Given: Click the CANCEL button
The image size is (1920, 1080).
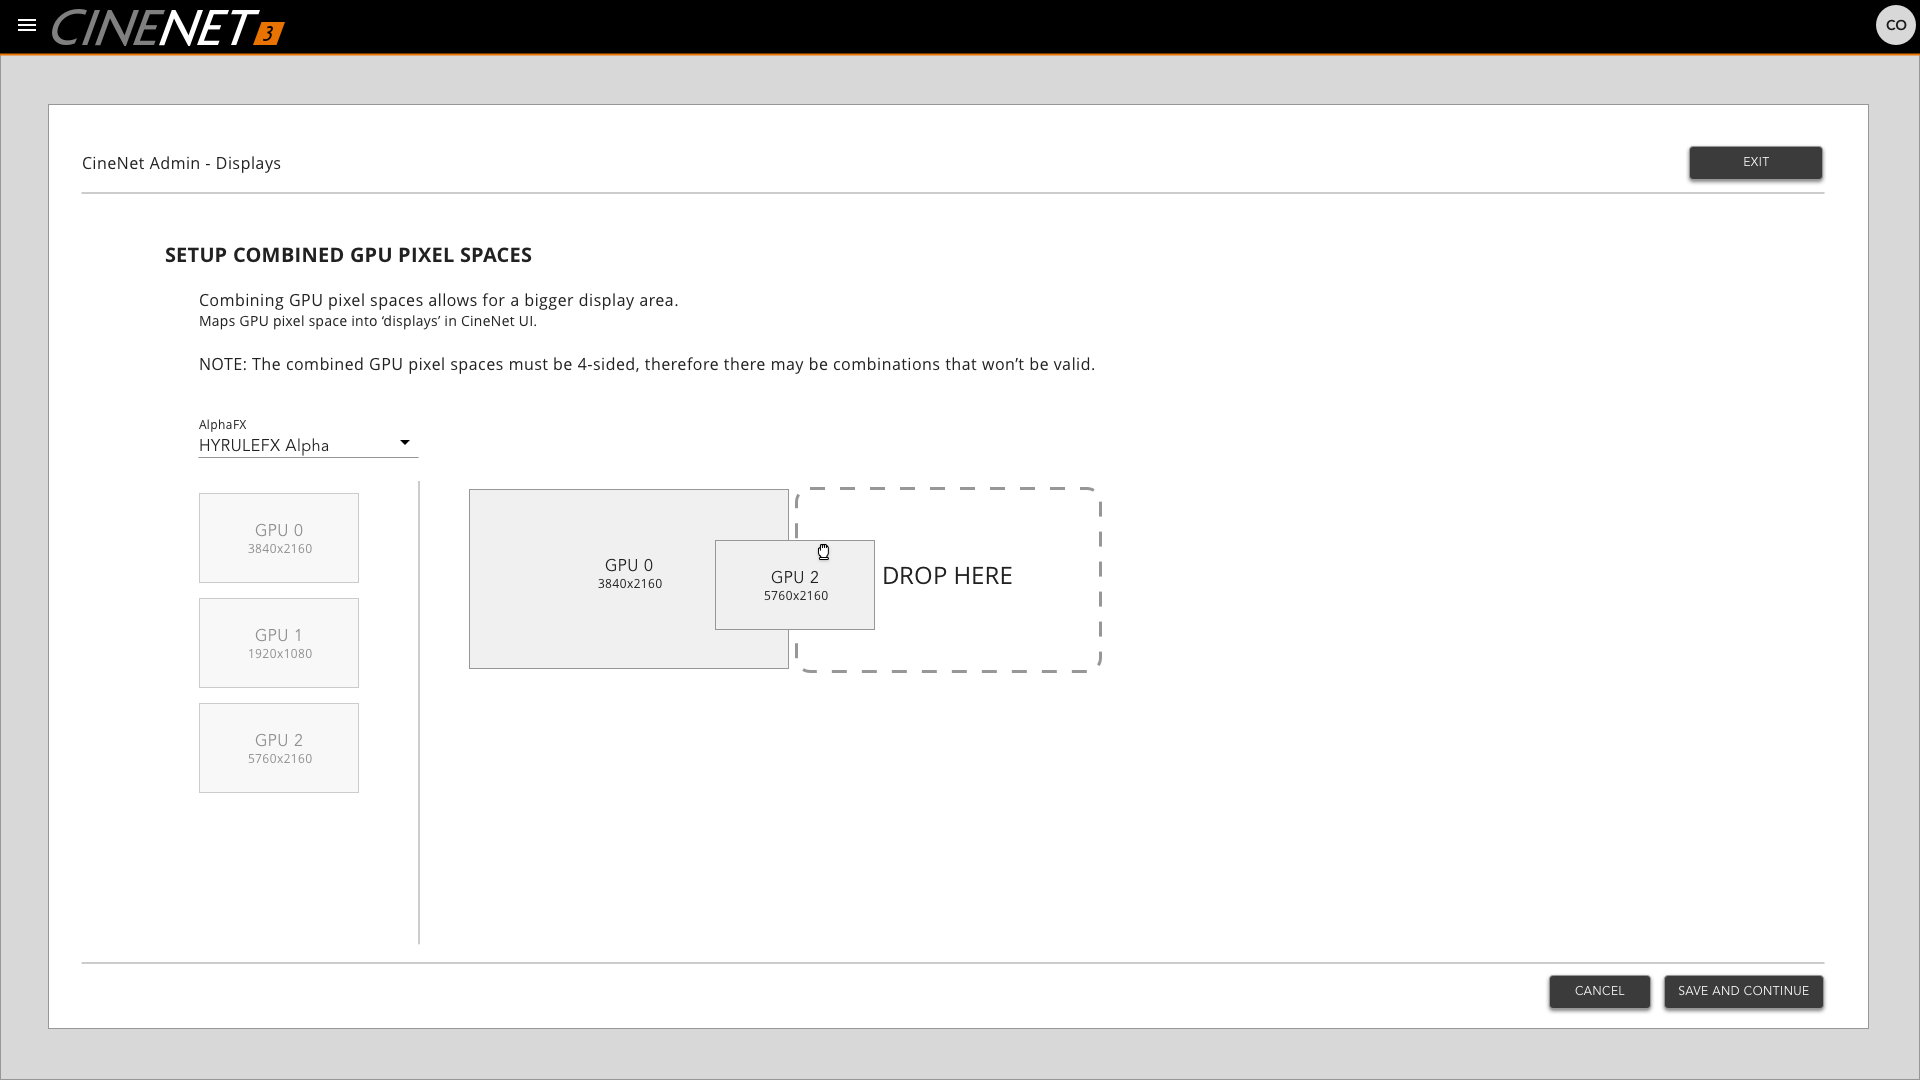Looking at the screenshot, I should [x=1599, y=991].
